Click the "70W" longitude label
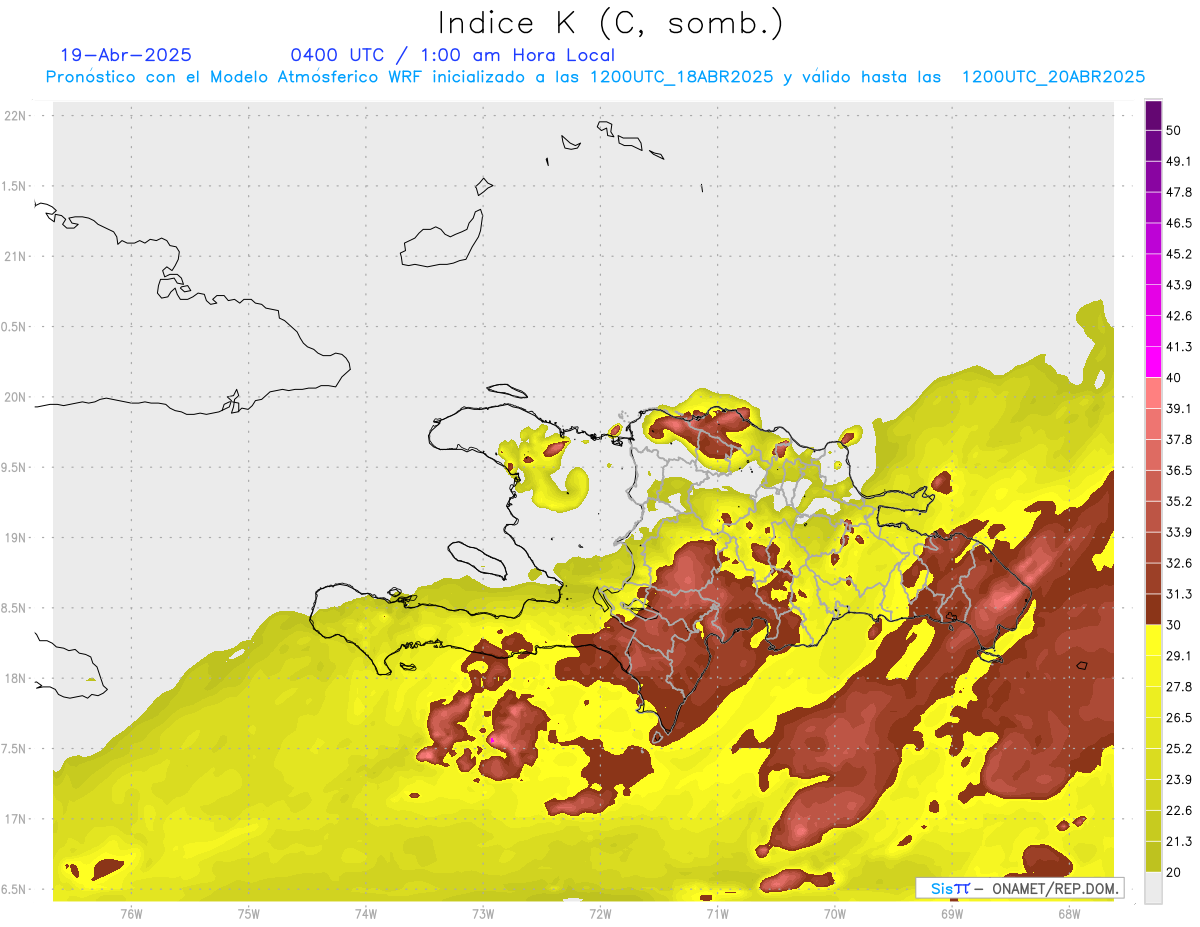 point(835,914)
